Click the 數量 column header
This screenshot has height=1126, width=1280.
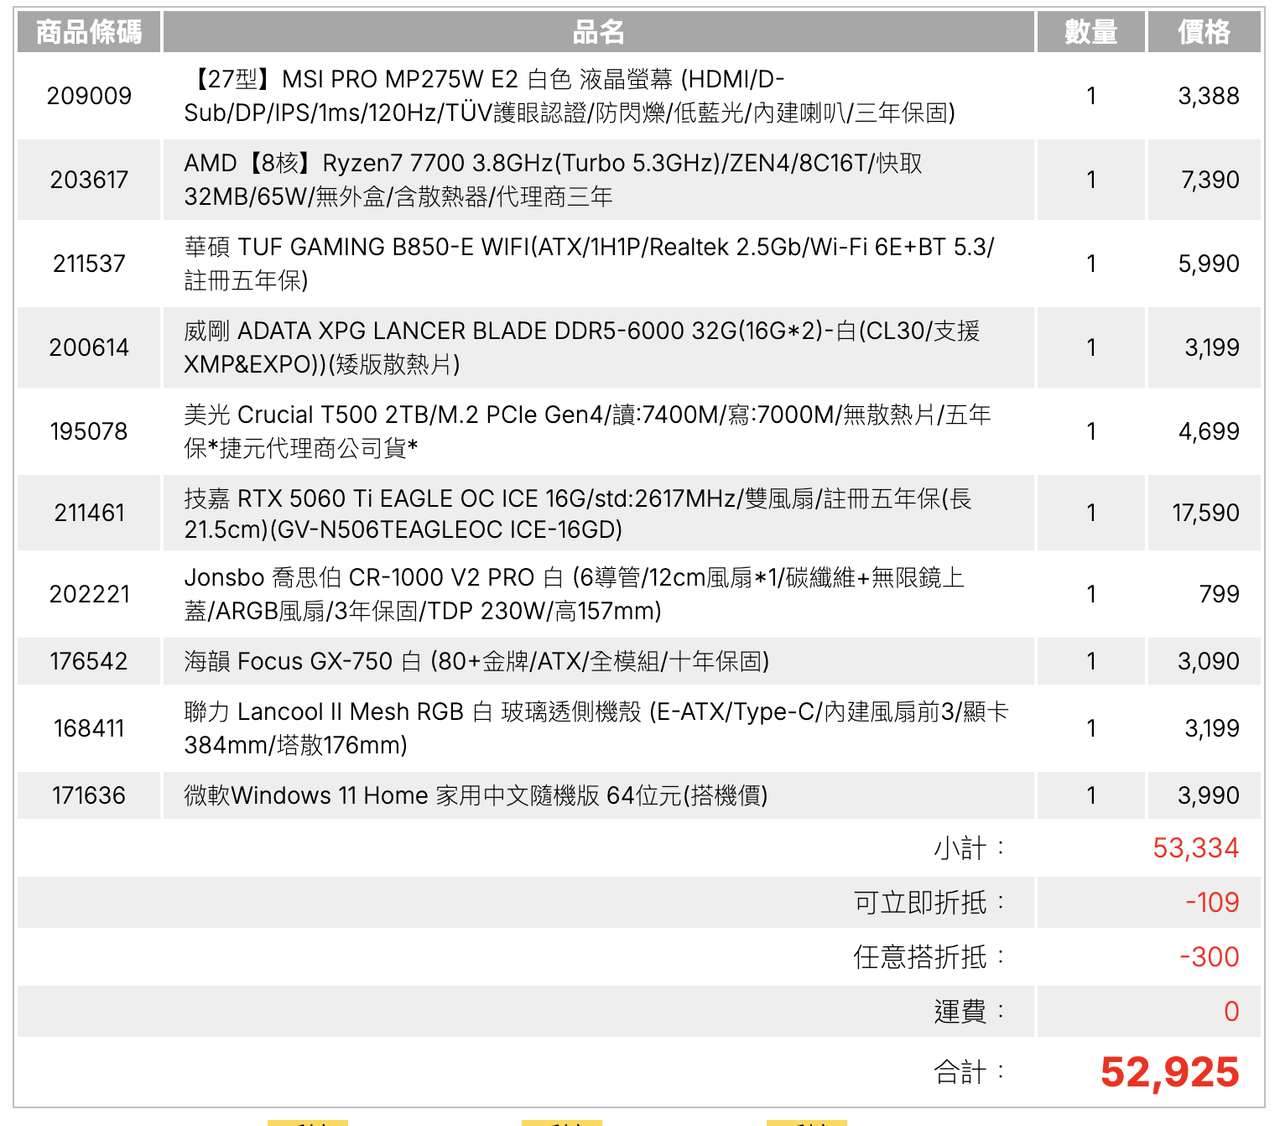pyautogui.click(x=1090, y=33)
